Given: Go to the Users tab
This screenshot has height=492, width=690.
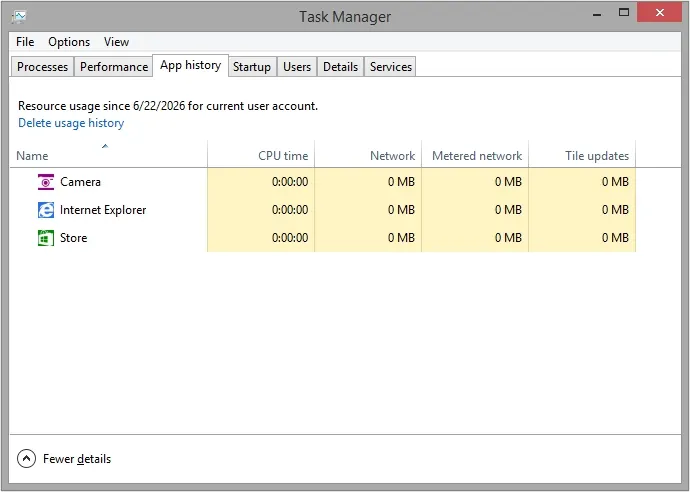Looking at the screenshot, I should 297,67.
